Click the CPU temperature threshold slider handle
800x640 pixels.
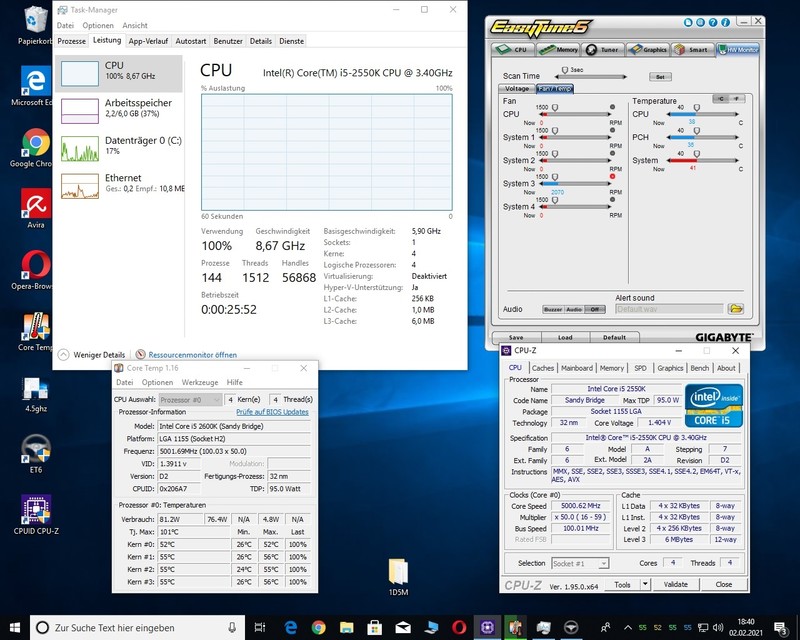point(696,108)
